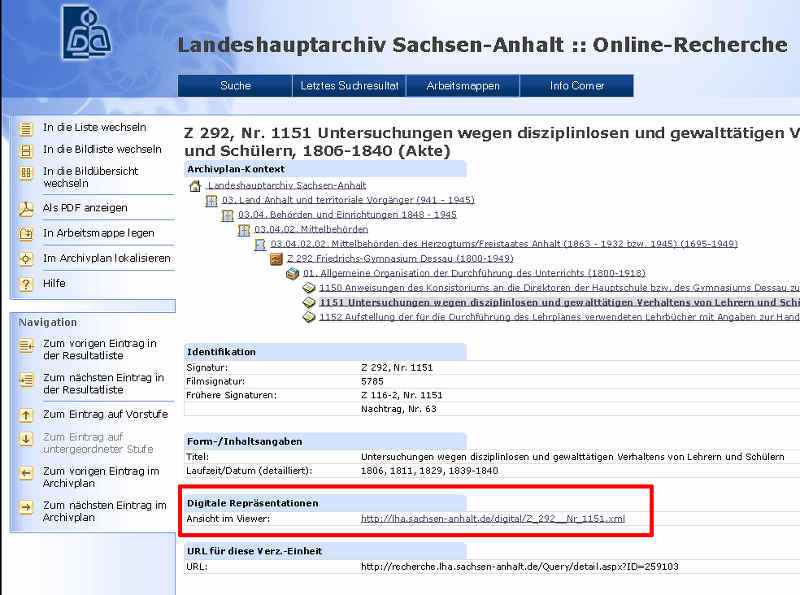Open '1151 Untersuchungen wegen disziplinlosen' entry
Screen dimensions: 800x595
[x=560, y=303]
